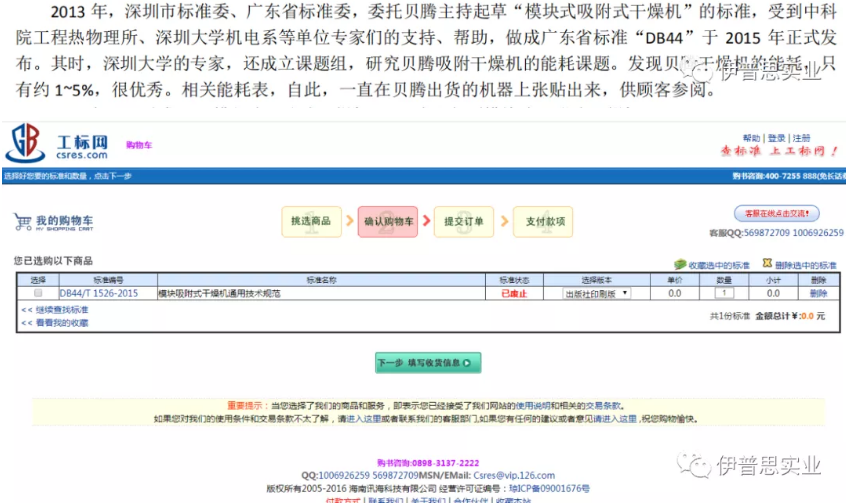Open the 帮助 link
The width and height of the screenshot is (846, 504).
(x=751, y=138)
